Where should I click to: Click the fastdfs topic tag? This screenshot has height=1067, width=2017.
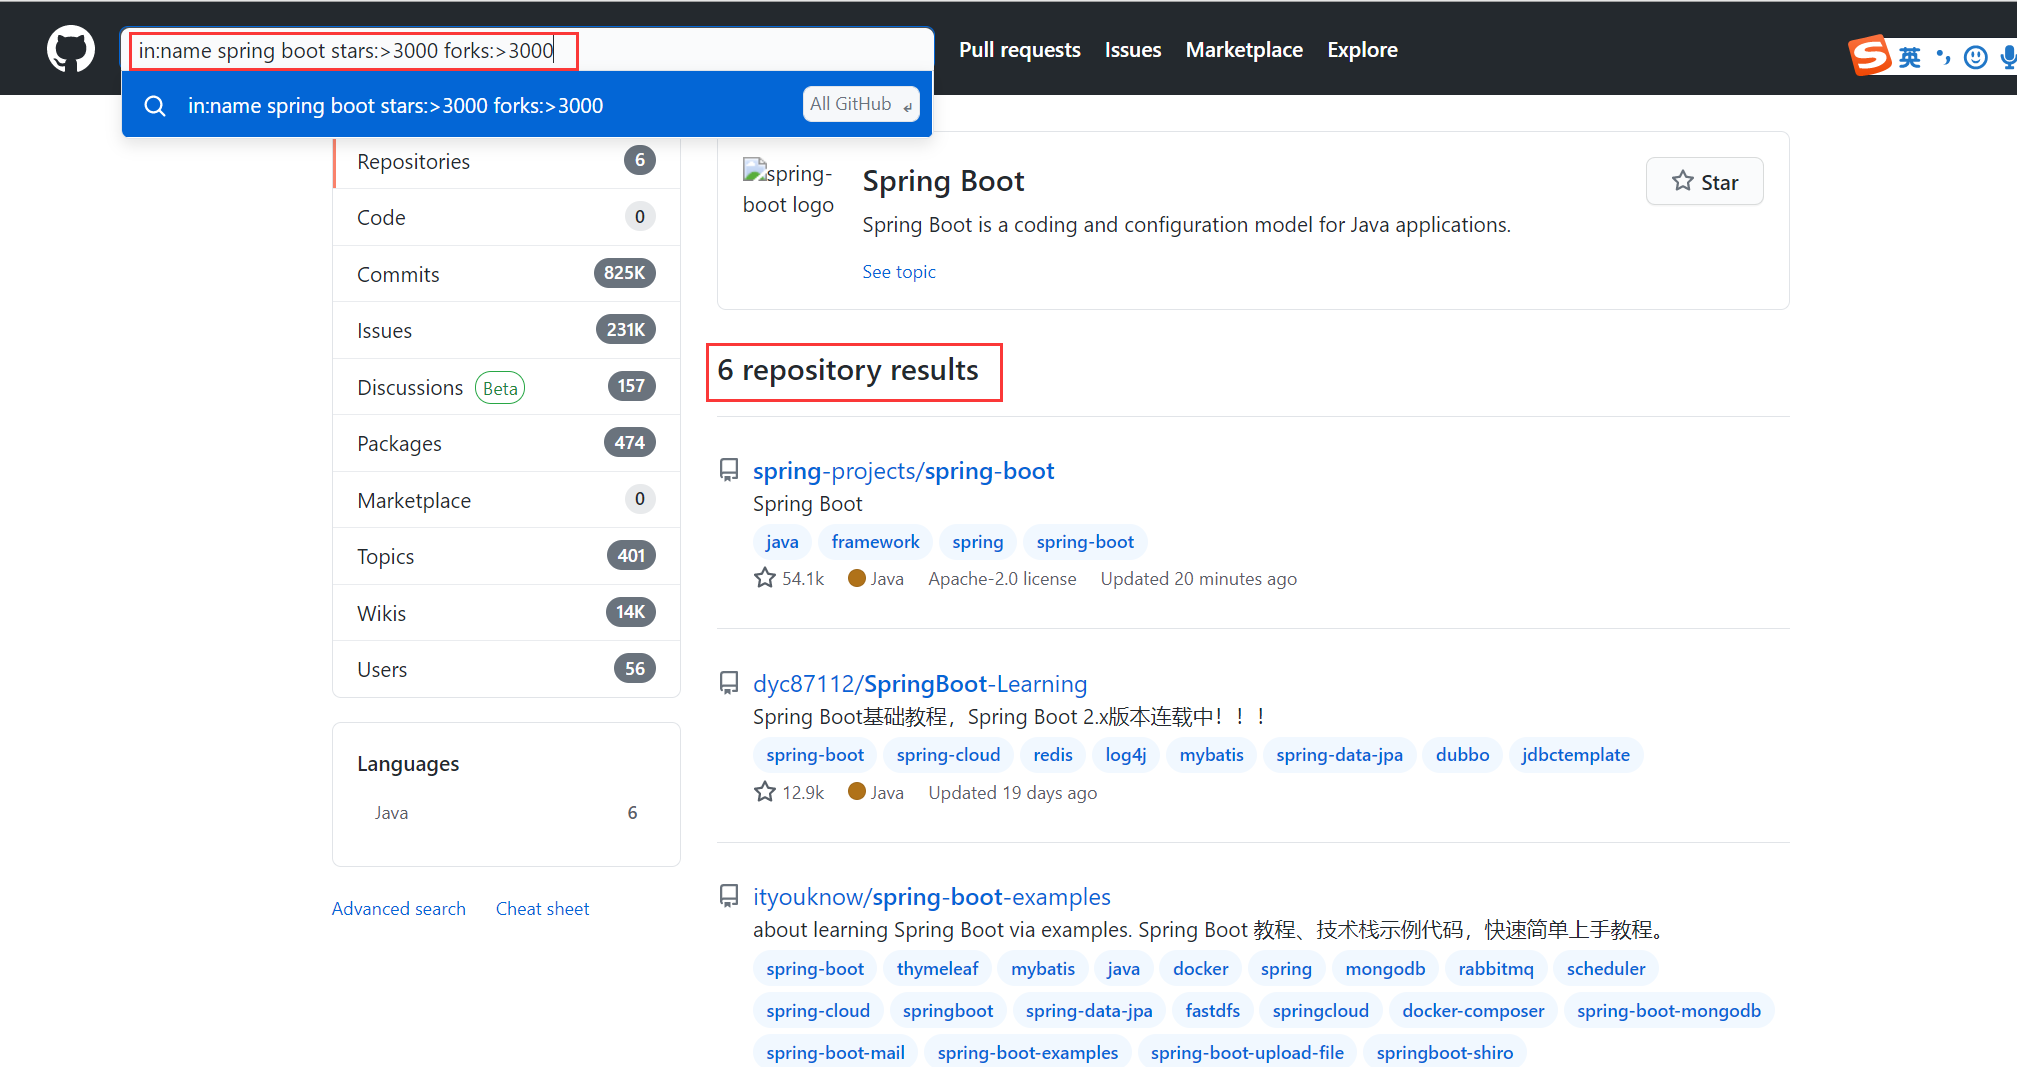(1212, 1010)
